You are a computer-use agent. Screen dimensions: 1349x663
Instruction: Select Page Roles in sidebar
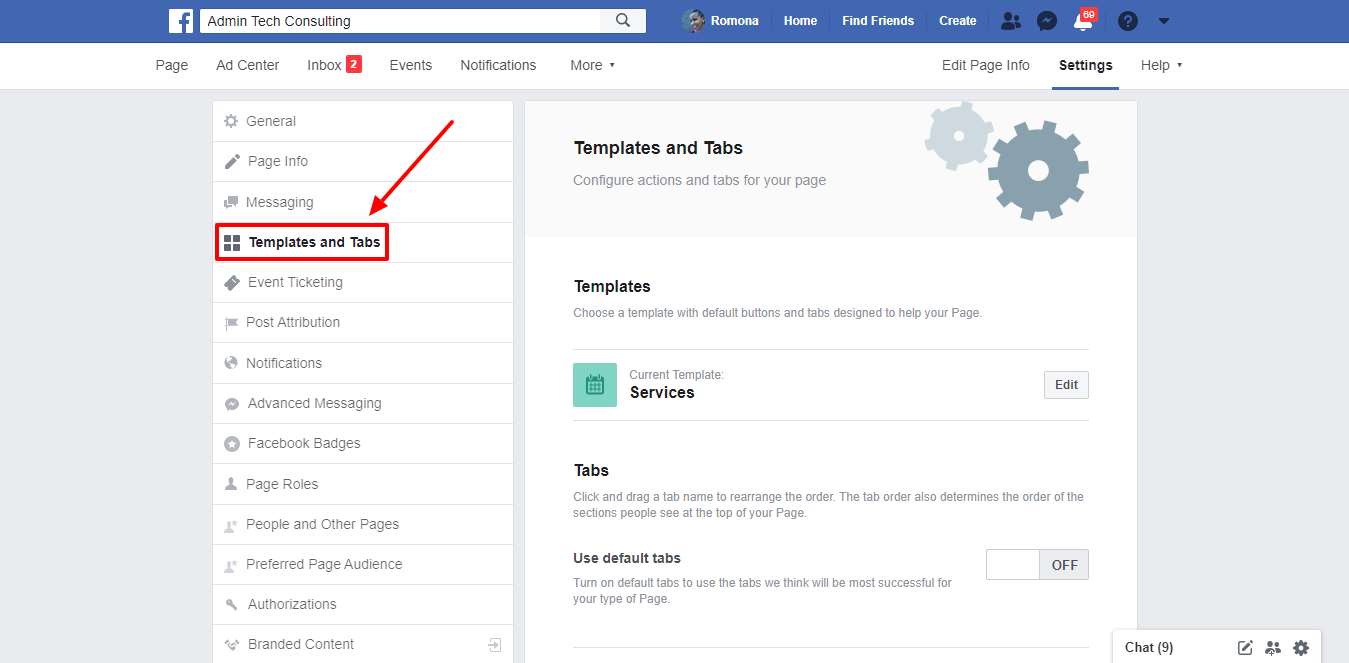pyautogui.click(x=363, y=484)
